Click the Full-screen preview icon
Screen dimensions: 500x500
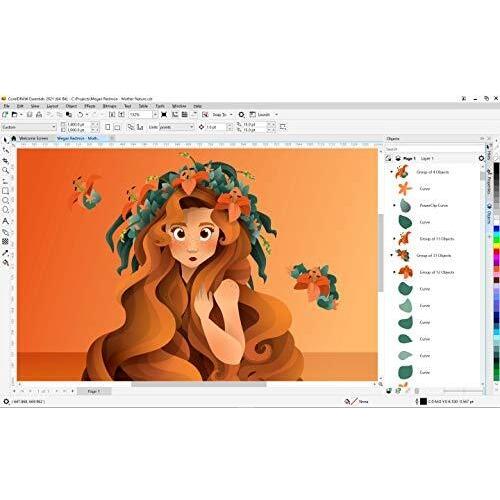[164, 115]
